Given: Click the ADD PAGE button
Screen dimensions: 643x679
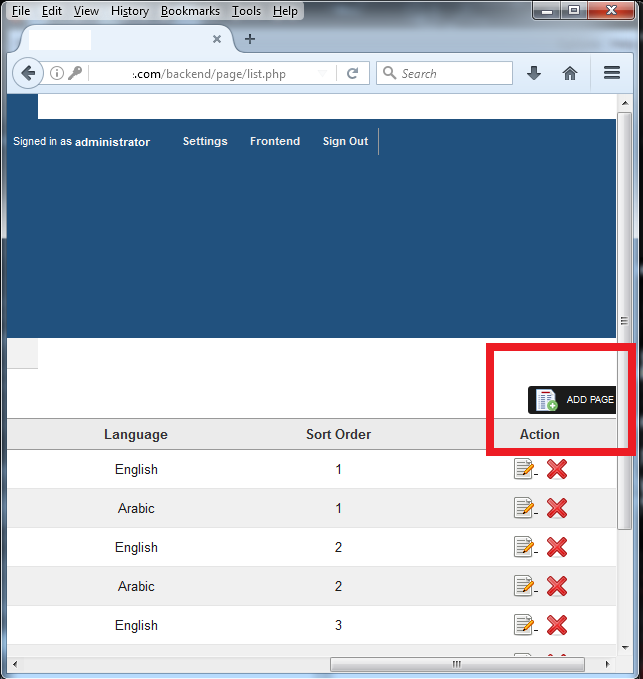Looking at the screenshot, I should point(572,400).
